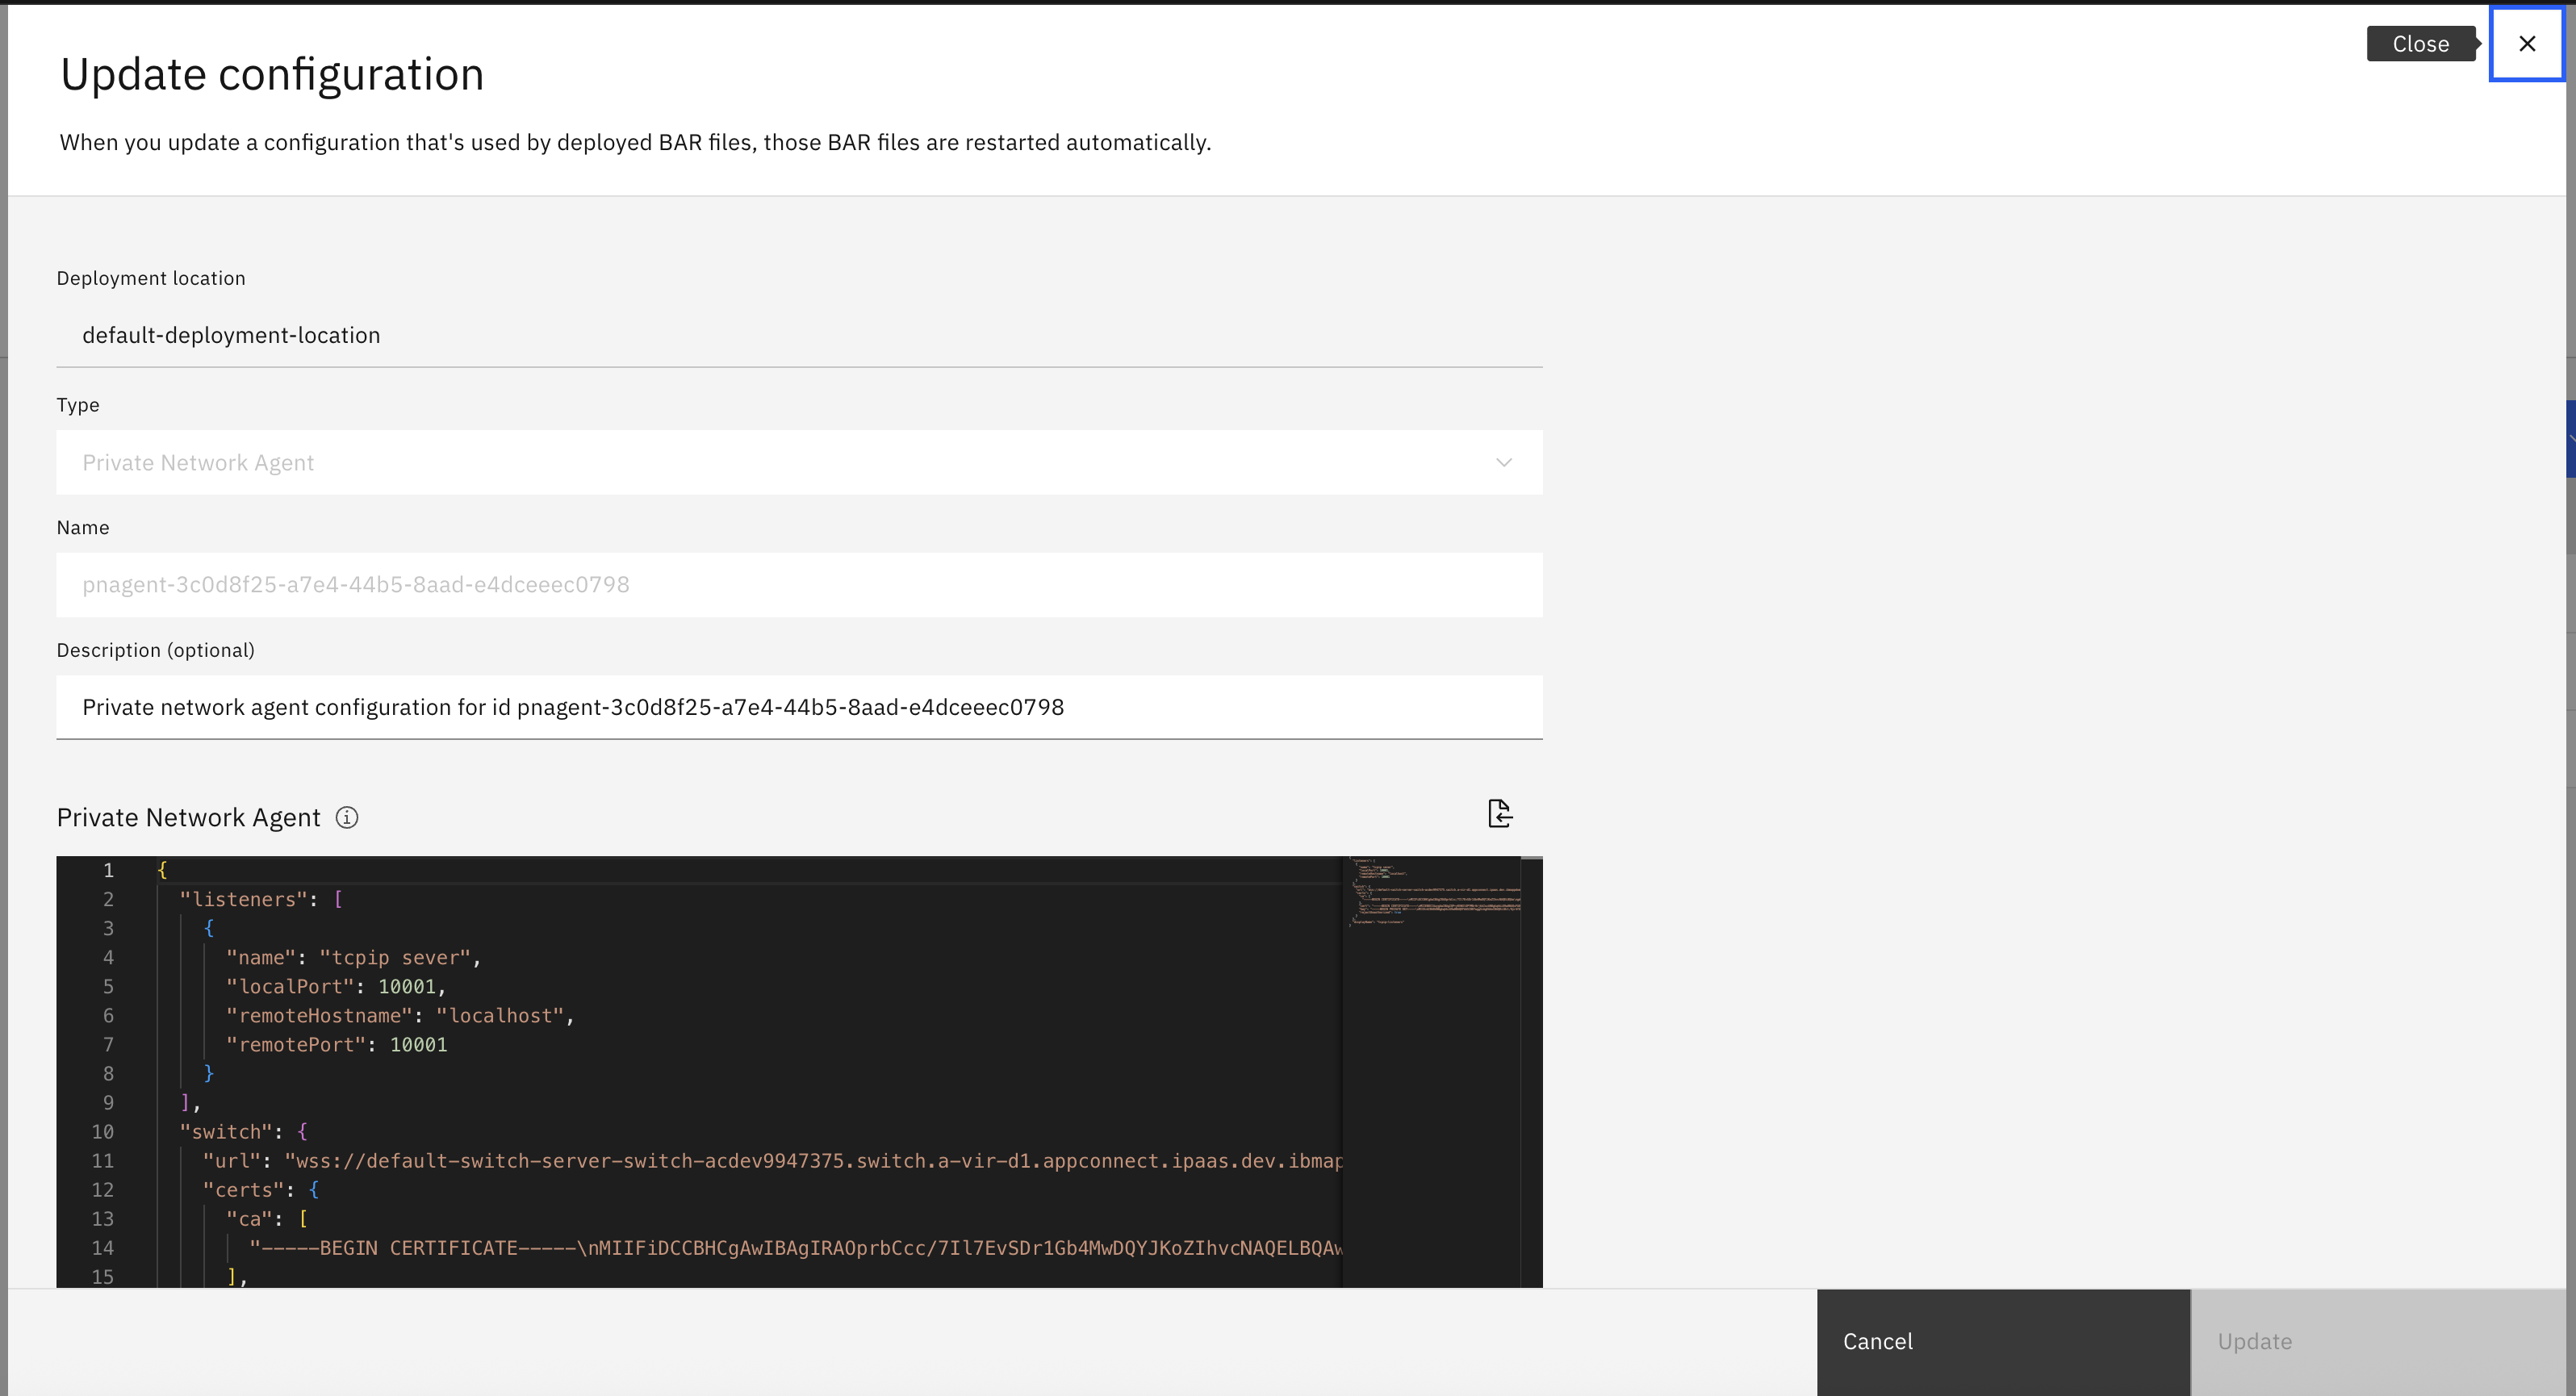Image resolution: width=2576 pixels, height=1396 pixels.
Task: Click the remotePort value on line 7
Action: point(418,1045)
